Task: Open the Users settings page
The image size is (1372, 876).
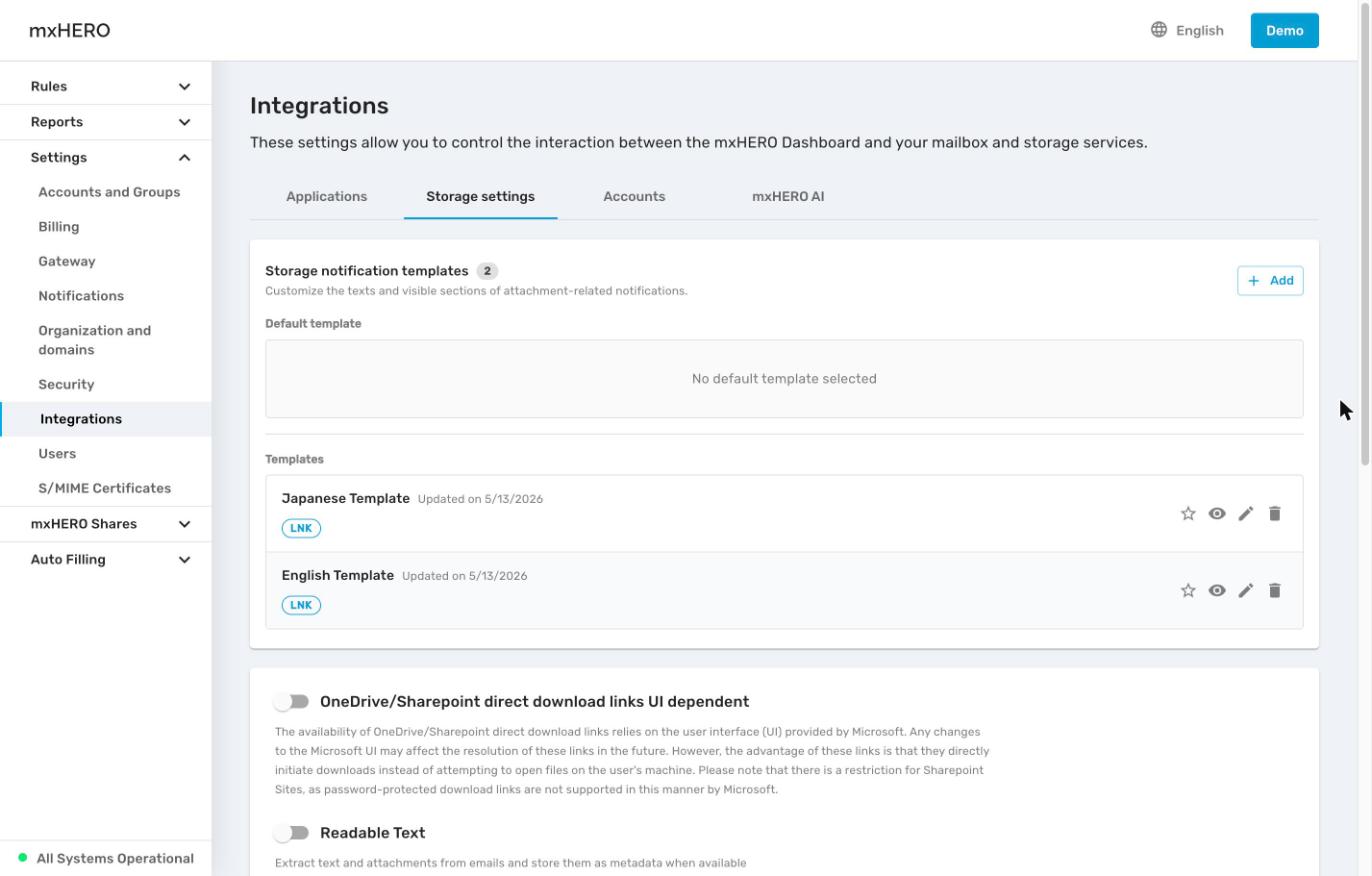Action: (x=57, y=453)
